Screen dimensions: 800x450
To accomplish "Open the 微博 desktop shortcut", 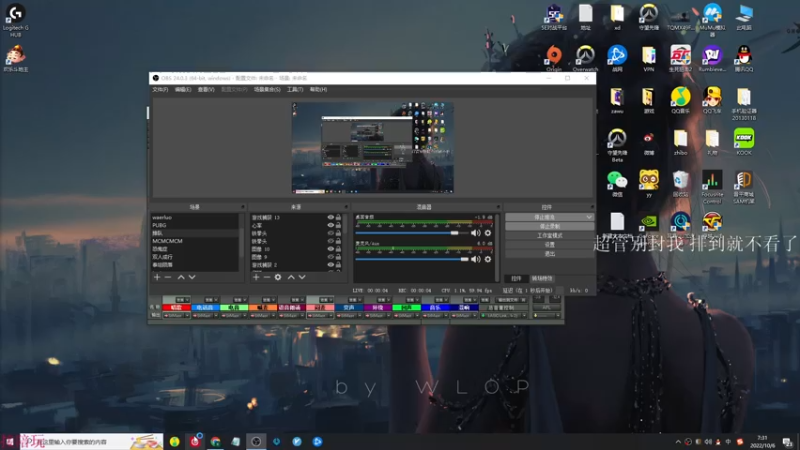I will (648, 141).
